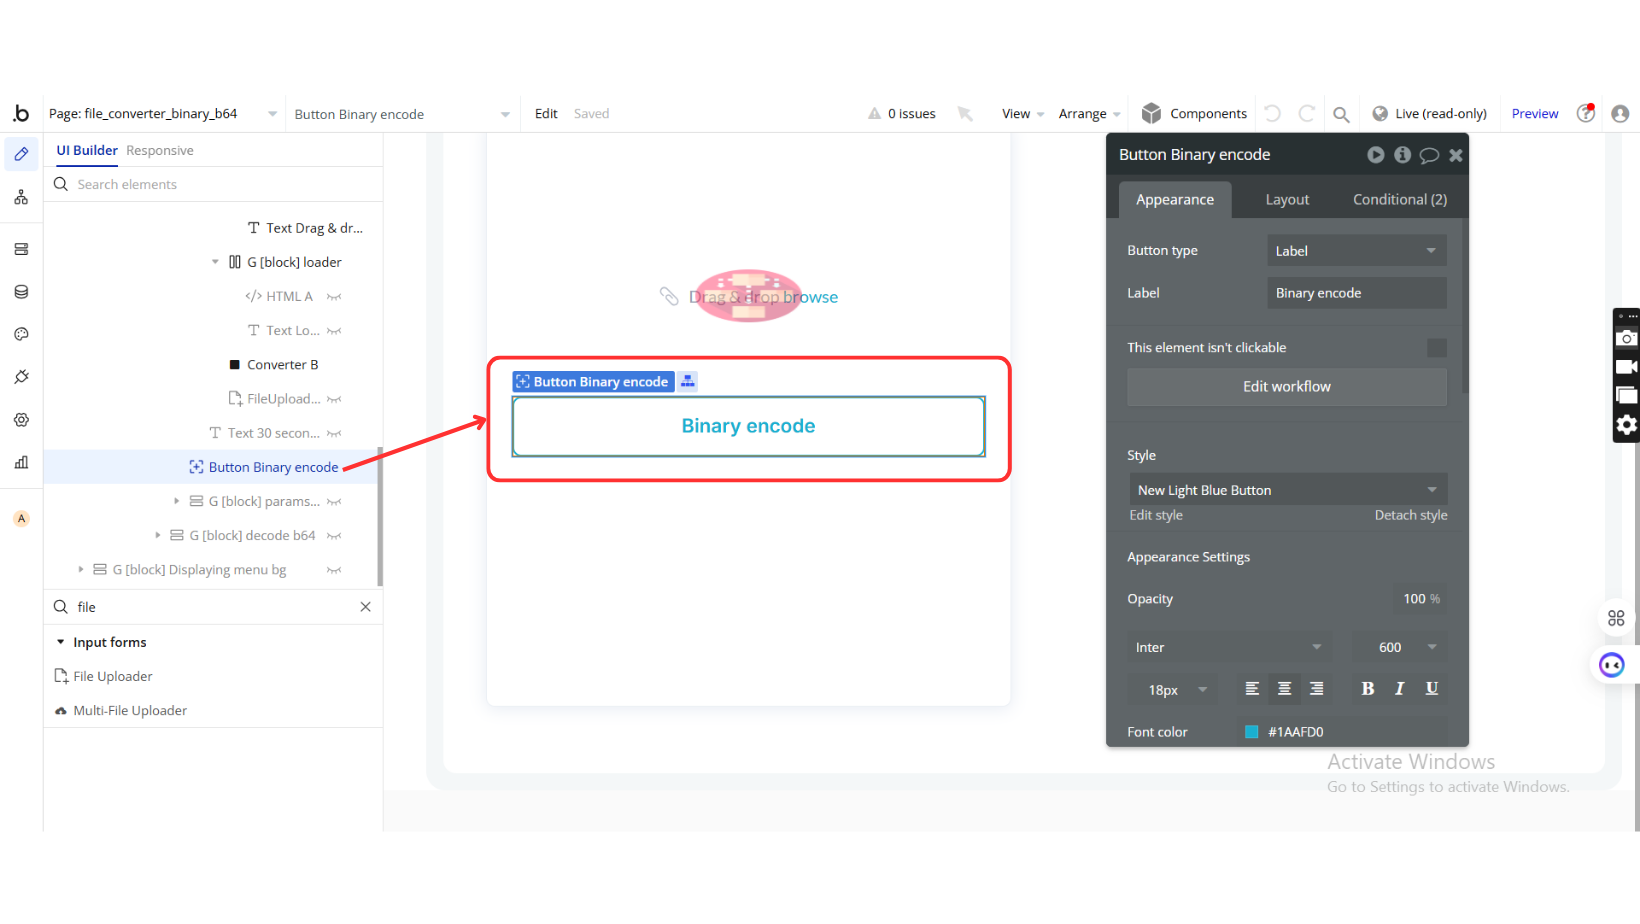1640x924 pixels.
Task: Click the Edit style link
Action: pyautogui.click(x=1156, y=515)
